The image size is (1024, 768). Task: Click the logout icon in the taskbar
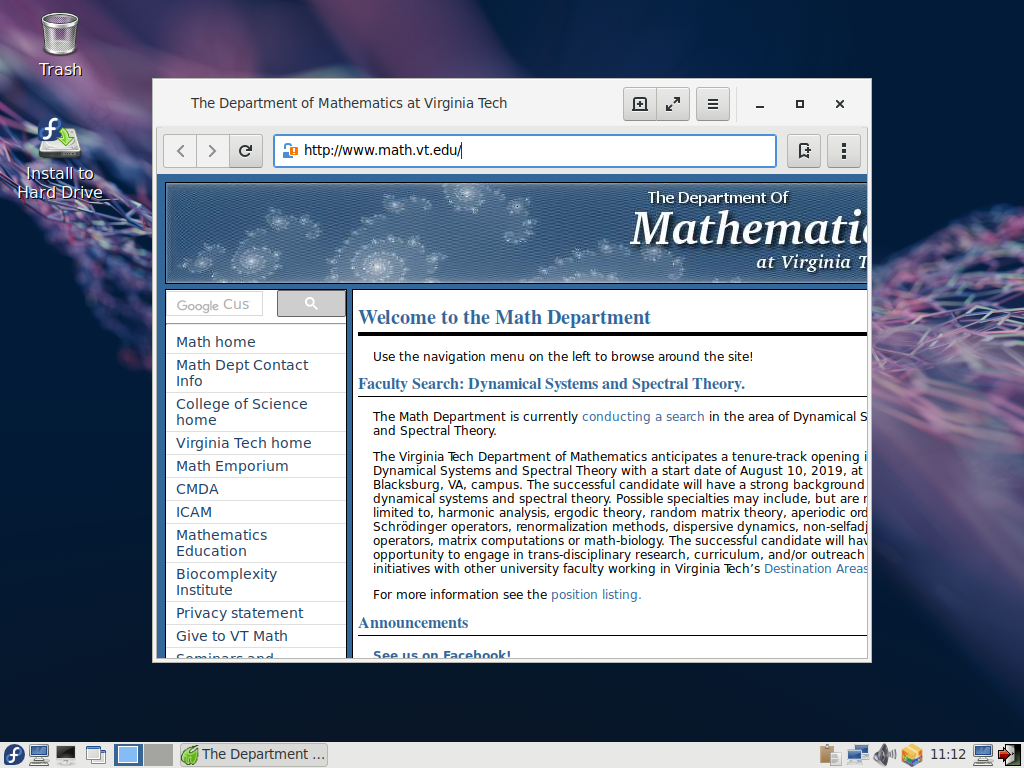point(1010,755)
